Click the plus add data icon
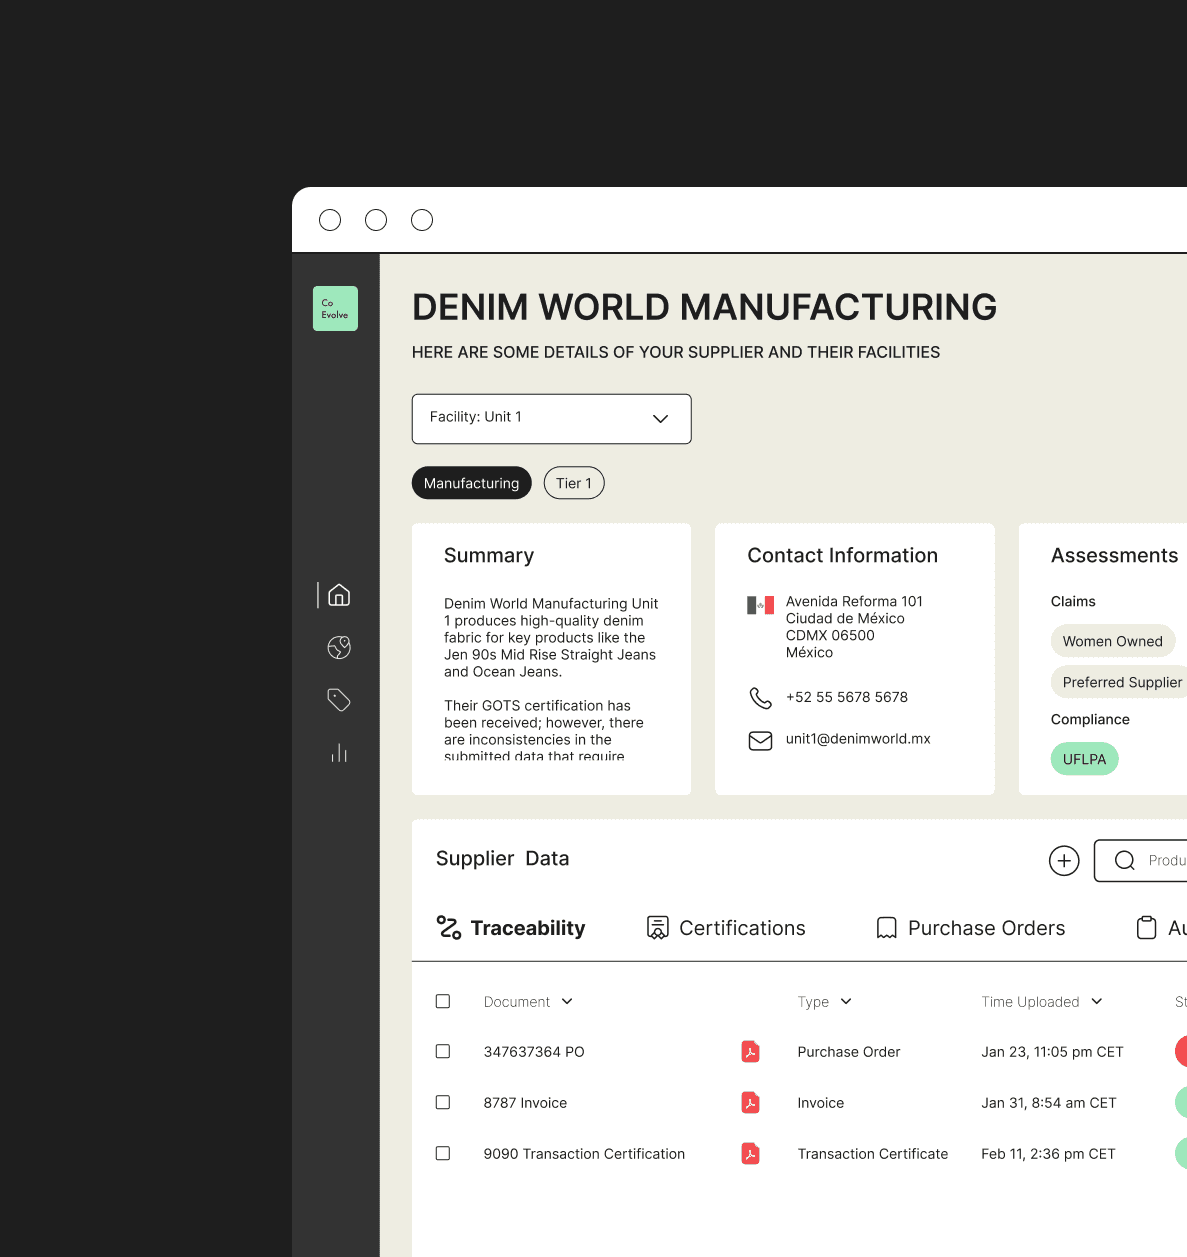1187x1257 pixels. (x=1064, y=860)
